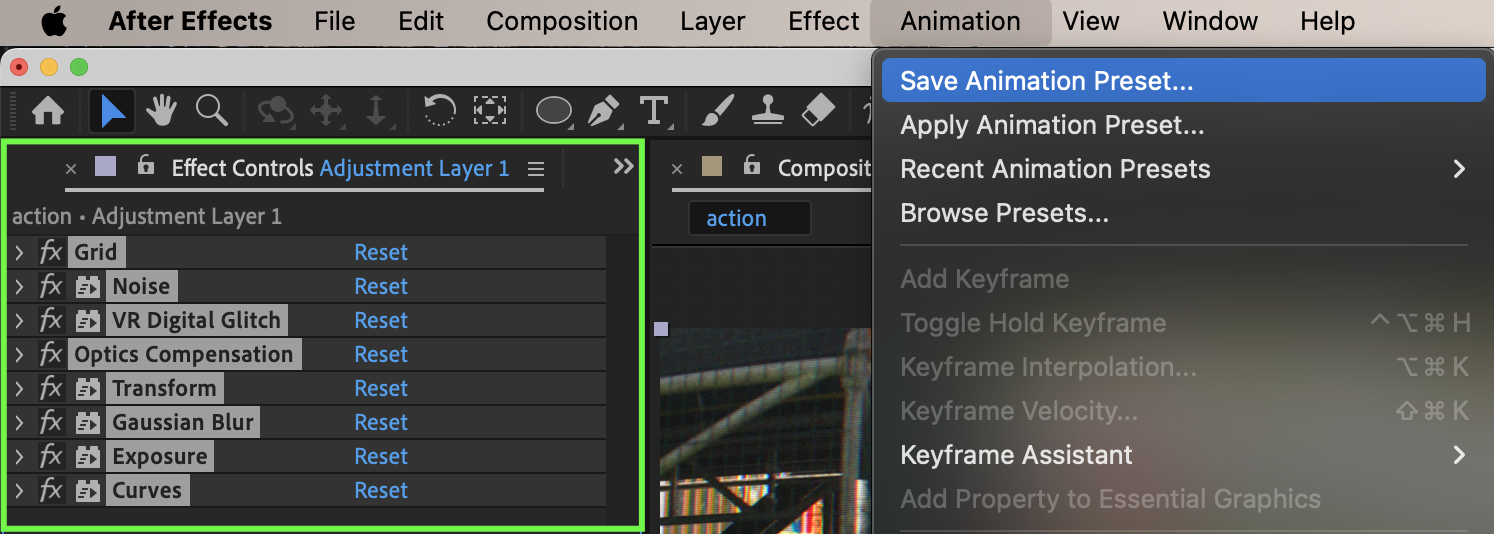Select the Ellipse shape tool
The height and width of the screenshot is (534, 1494).
(554, 110)
